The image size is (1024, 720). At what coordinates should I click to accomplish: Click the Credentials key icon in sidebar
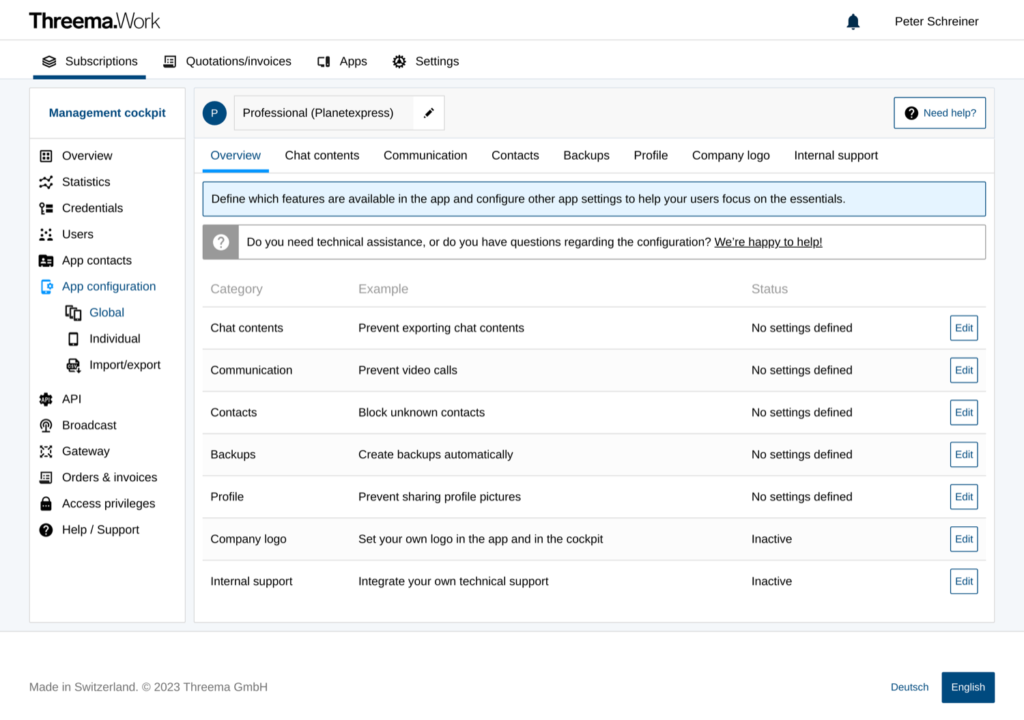pyautogui.click(x=46, y=208)
